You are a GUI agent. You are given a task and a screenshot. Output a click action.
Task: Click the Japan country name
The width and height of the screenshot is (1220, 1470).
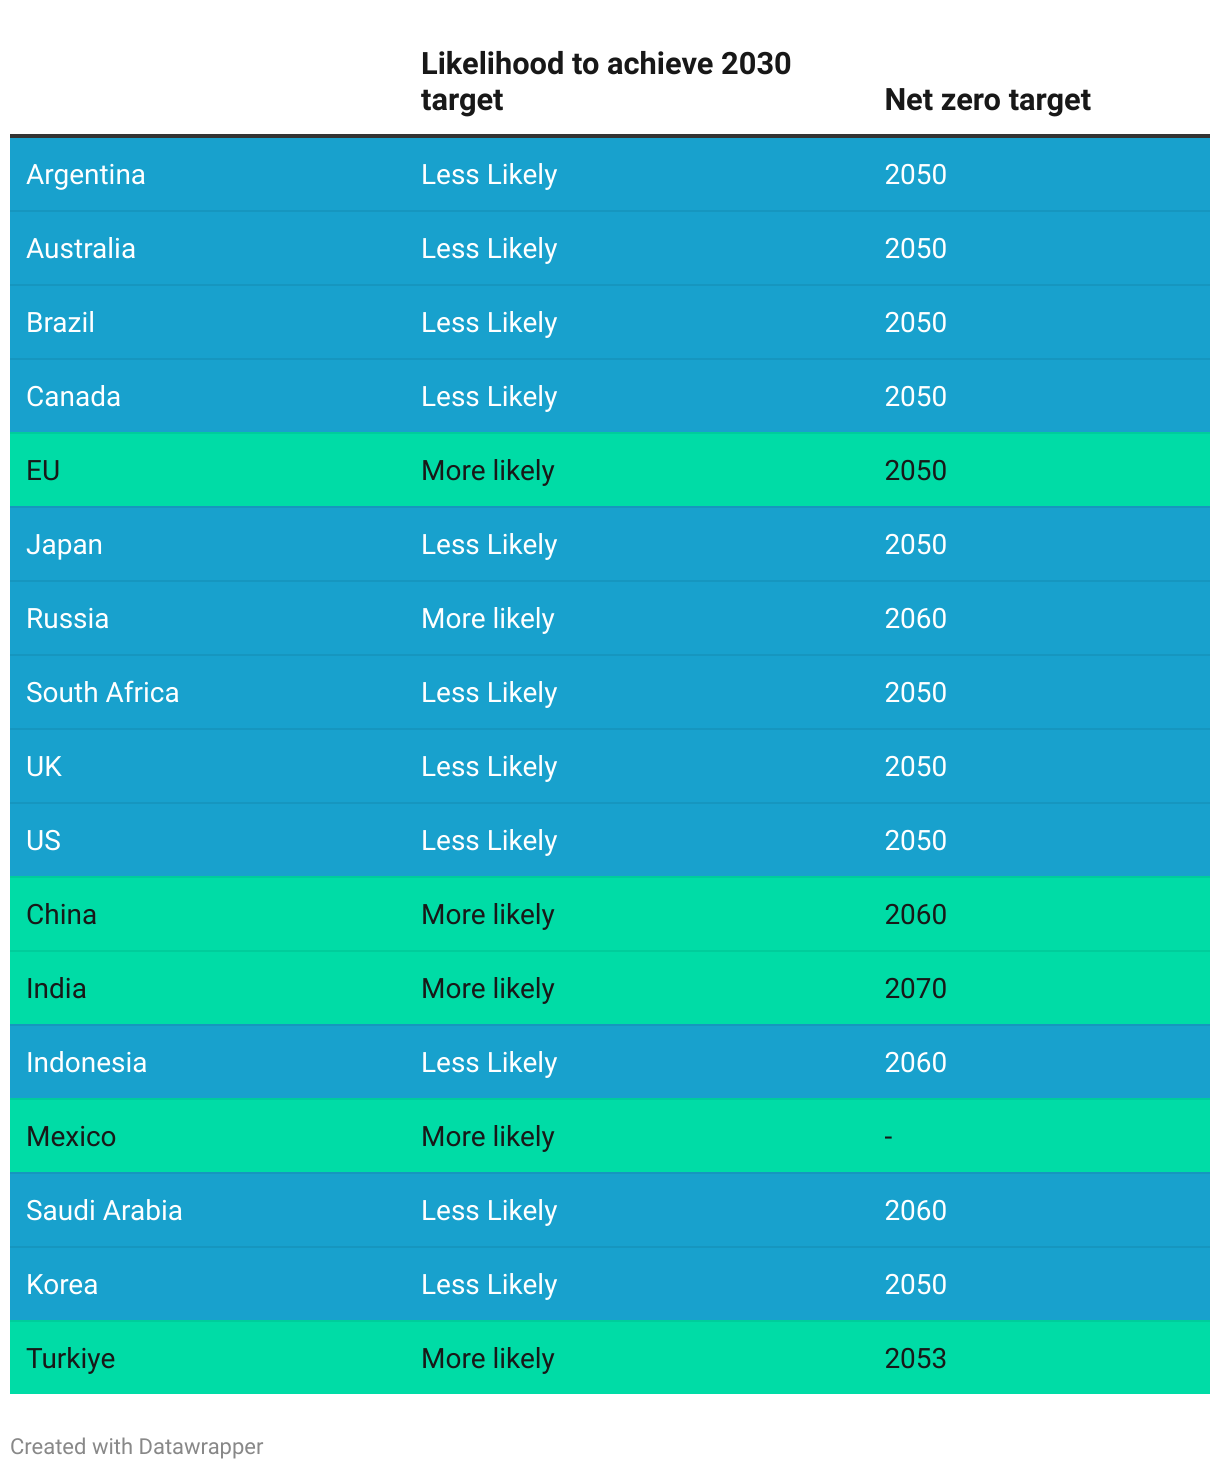click(x=64, y=545)
